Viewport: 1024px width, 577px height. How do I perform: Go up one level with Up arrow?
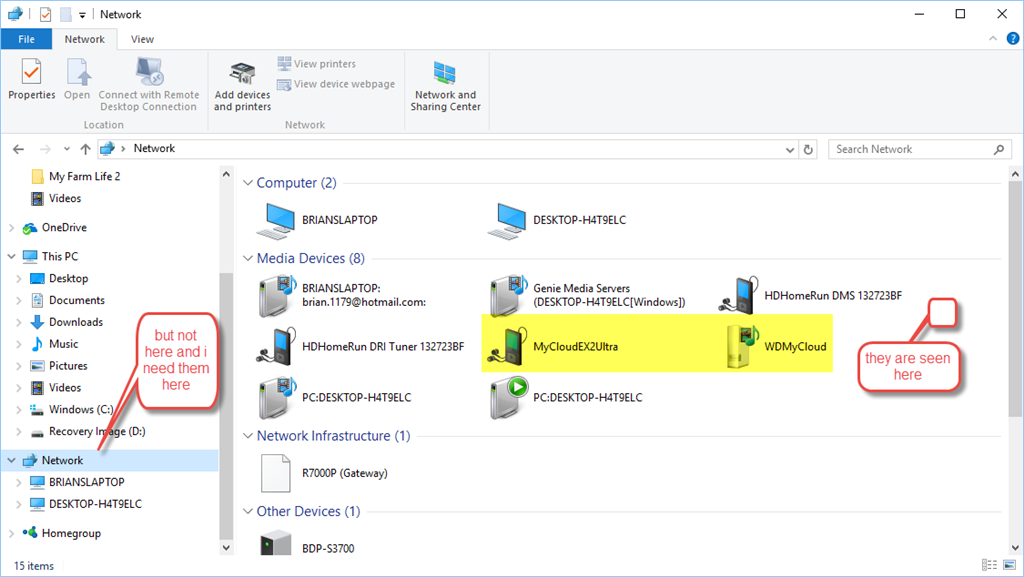tap(86, 149)
